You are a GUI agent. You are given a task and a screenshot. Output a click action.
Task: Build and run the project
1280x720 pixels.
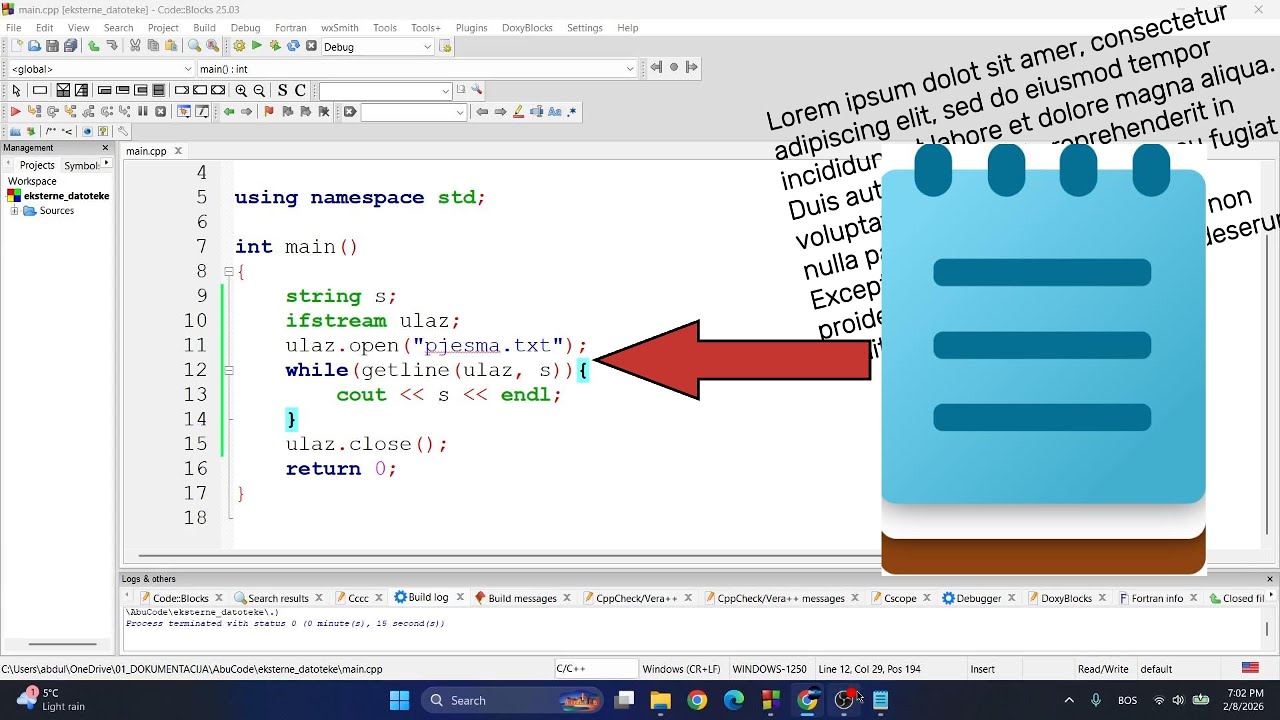tap(275, 46)
